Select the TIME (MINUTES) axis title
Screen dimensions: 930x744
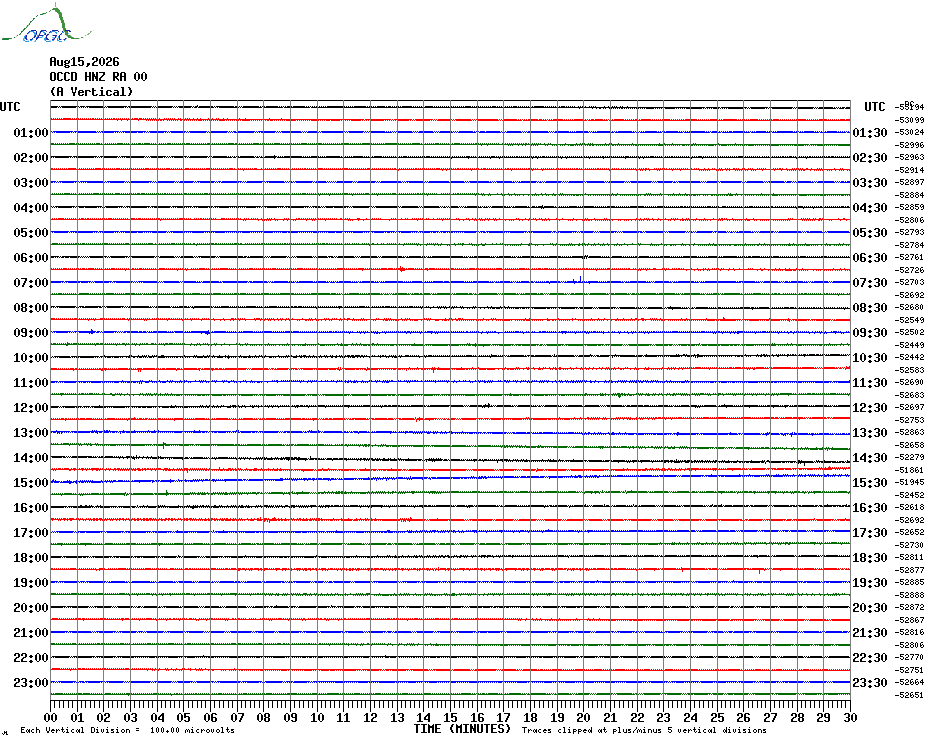point(462,729)
